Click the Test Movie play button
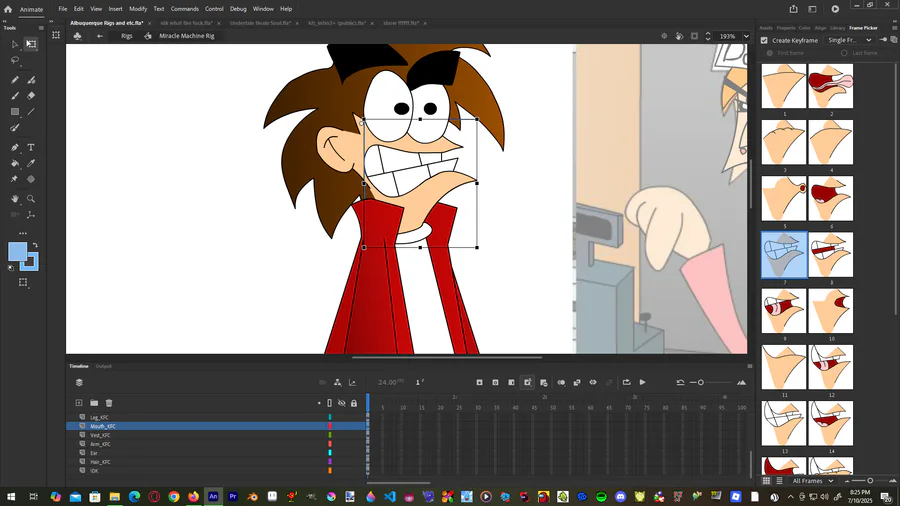The width and height of the screenshot is (900, 506). pyautogui.click(x=835, y=9)
